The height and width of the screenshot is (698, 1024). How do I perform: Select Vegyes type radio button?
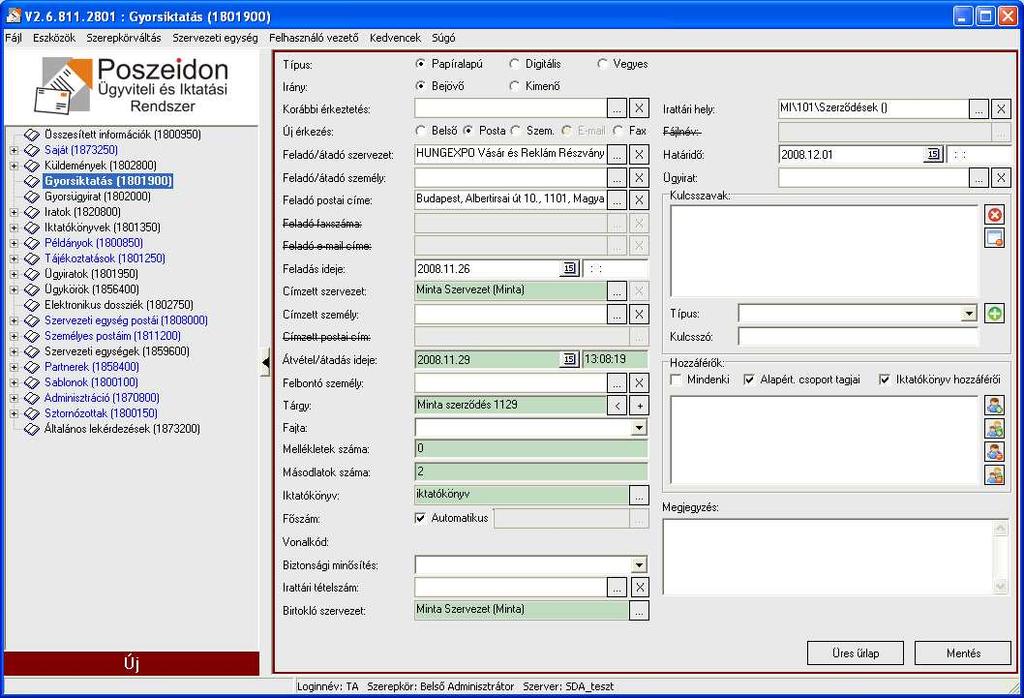tap(602, 64)
